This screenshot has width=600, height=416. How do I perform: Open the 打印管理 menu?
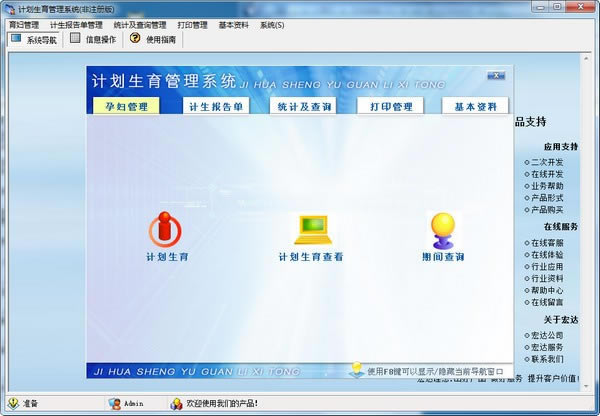[x=192, y=25]
